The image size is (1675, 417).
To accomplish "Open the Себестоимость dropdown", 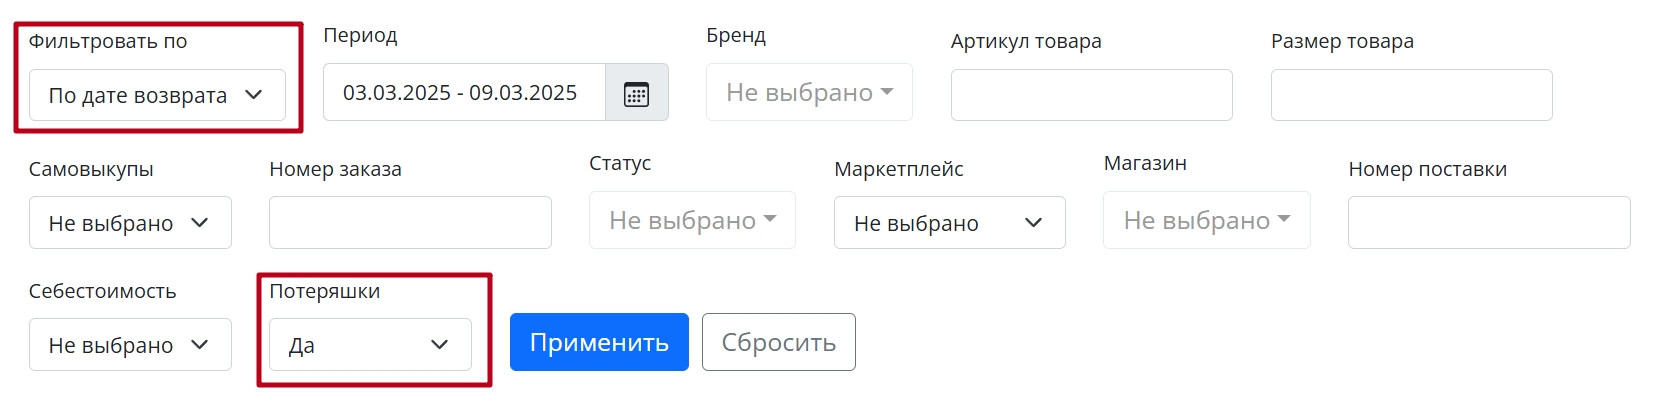I will click(x=130, y=345).
